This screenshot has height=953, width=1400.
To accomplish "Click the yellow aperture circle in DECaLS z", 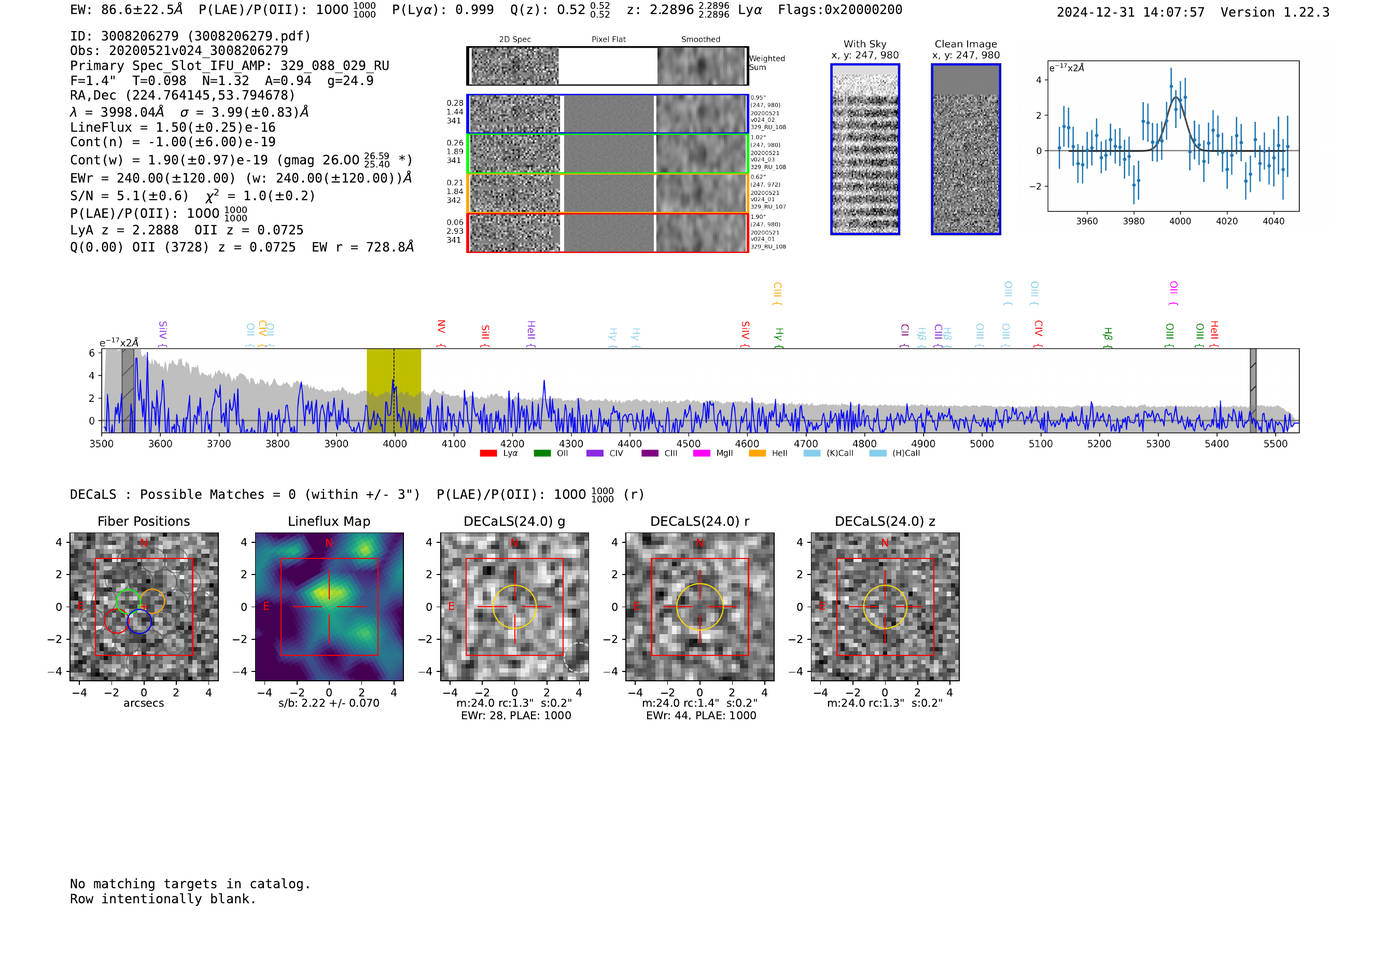I will point(885,606).
